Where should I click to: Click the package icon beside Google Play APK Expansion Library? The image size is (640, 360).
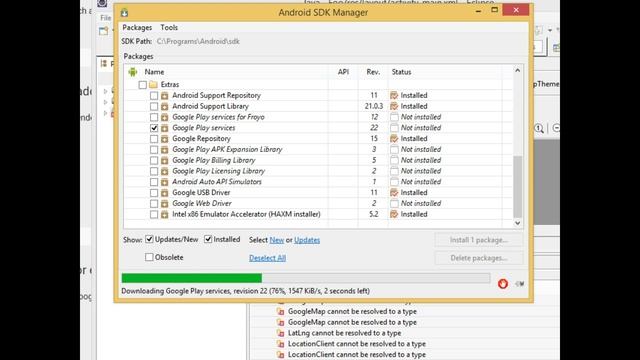point(164,149)
